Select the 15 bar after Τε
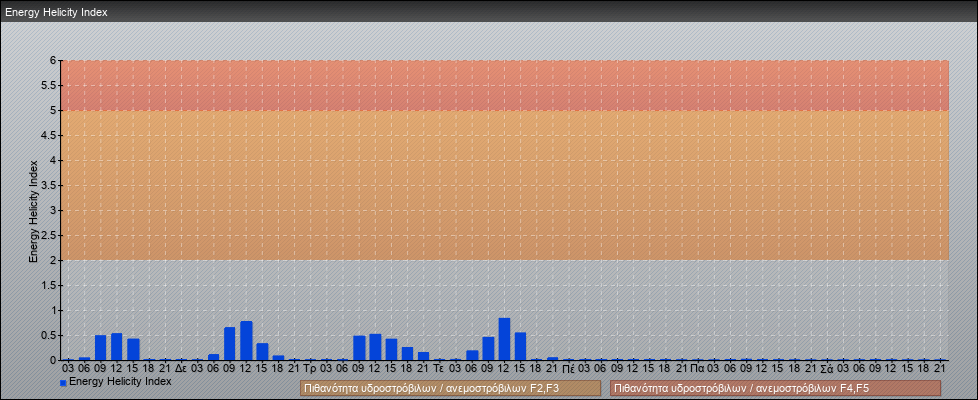Image resolution: width=978 pixels, height=400 pixels. click(520, 346)
